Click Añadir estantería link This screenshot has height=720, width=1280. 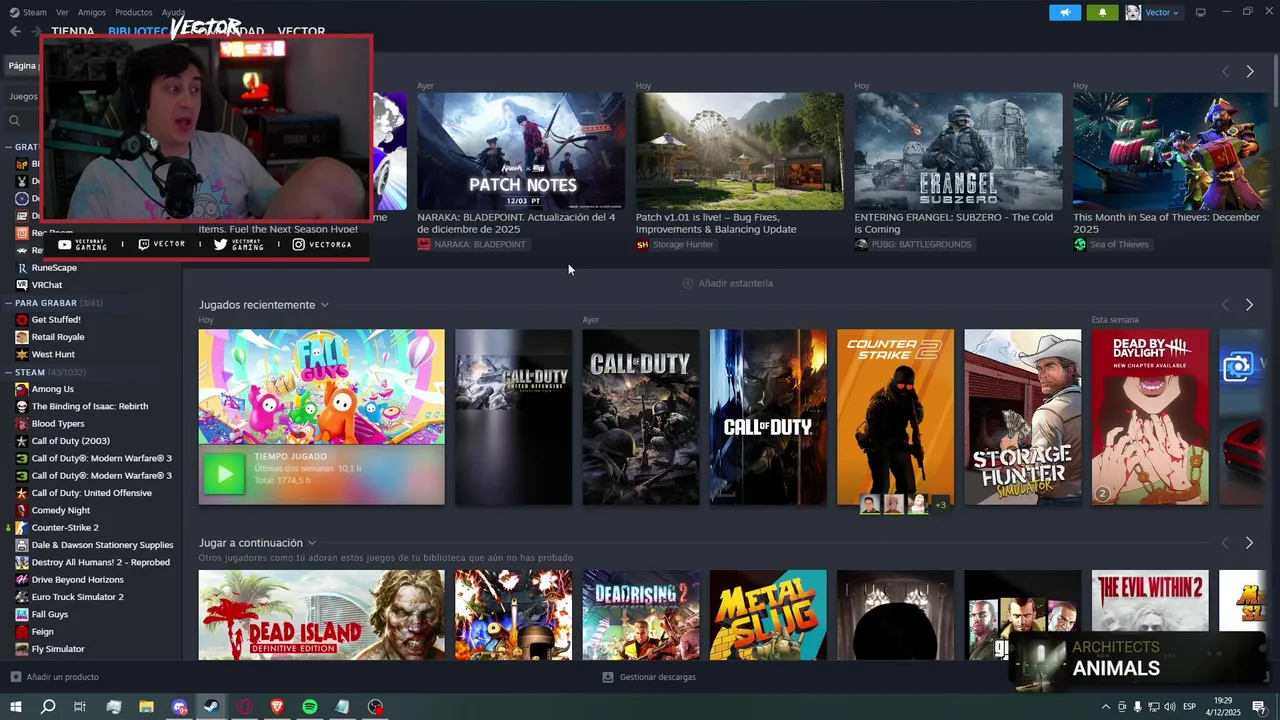[735, 283]
